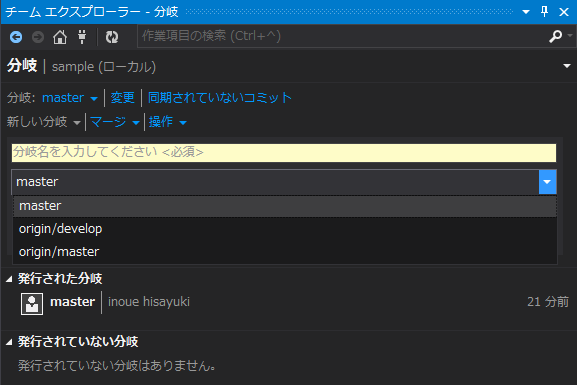The width and height of the screenshot is (577, 385).
Task: Toggle the 新しい分岐 section dropdown
Action: pyautogui.click(x=43, y=122)
